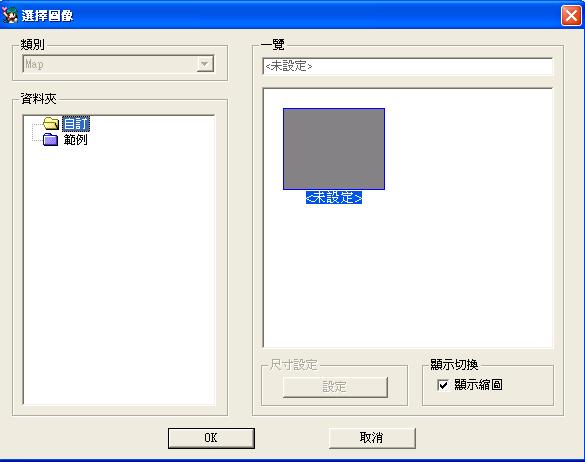Click the tree line beside the 範例 folder

[37, 140]
